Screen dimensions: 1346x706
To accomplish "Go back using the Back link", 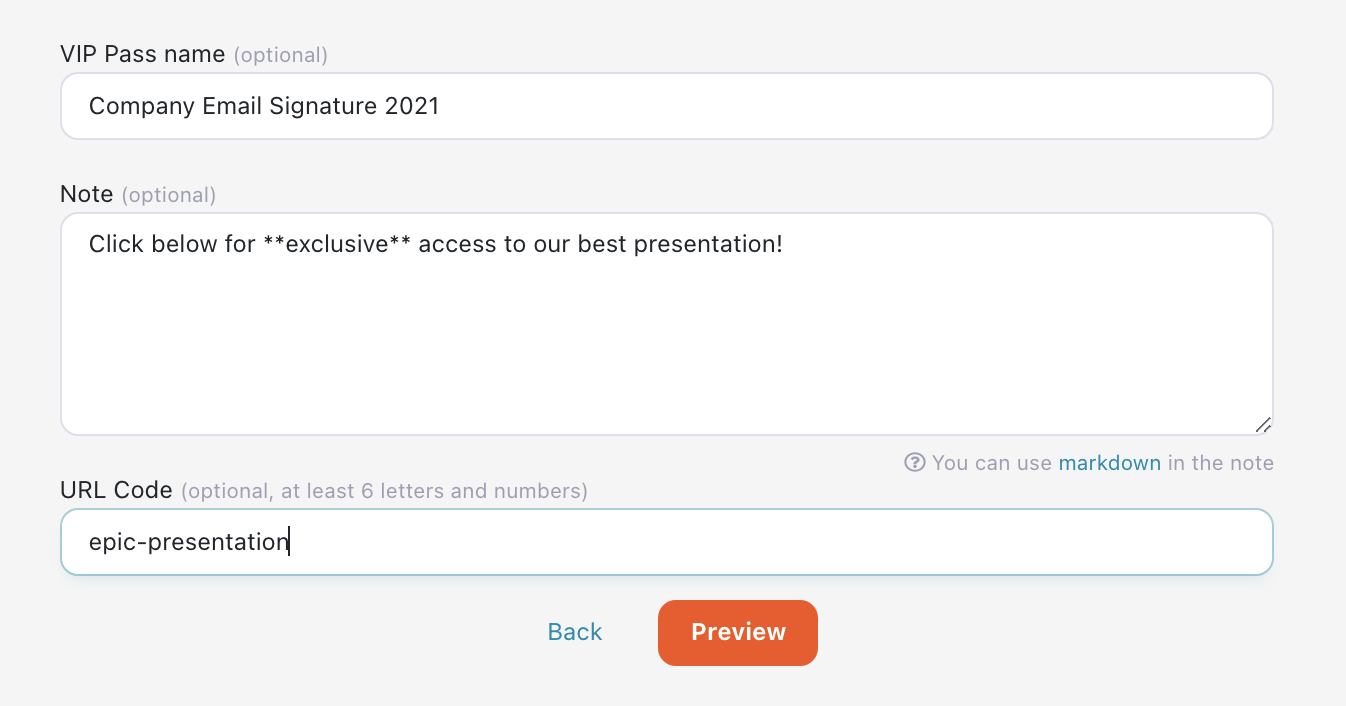I will pos(575,632).
